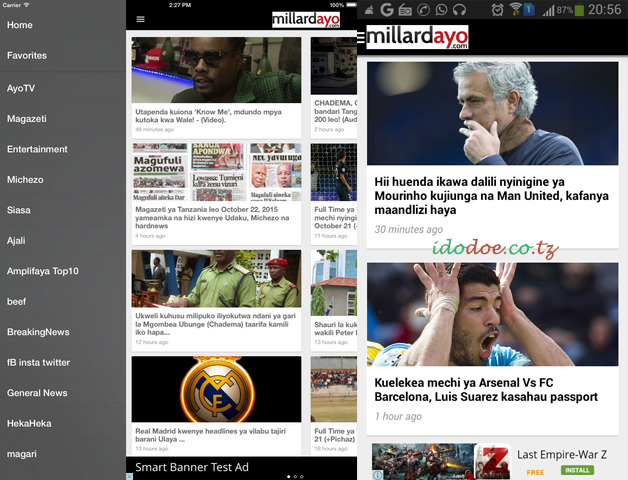Tap alarm clock icon in status bar
Screen dimensions: 628x480
tap(497, 10)
